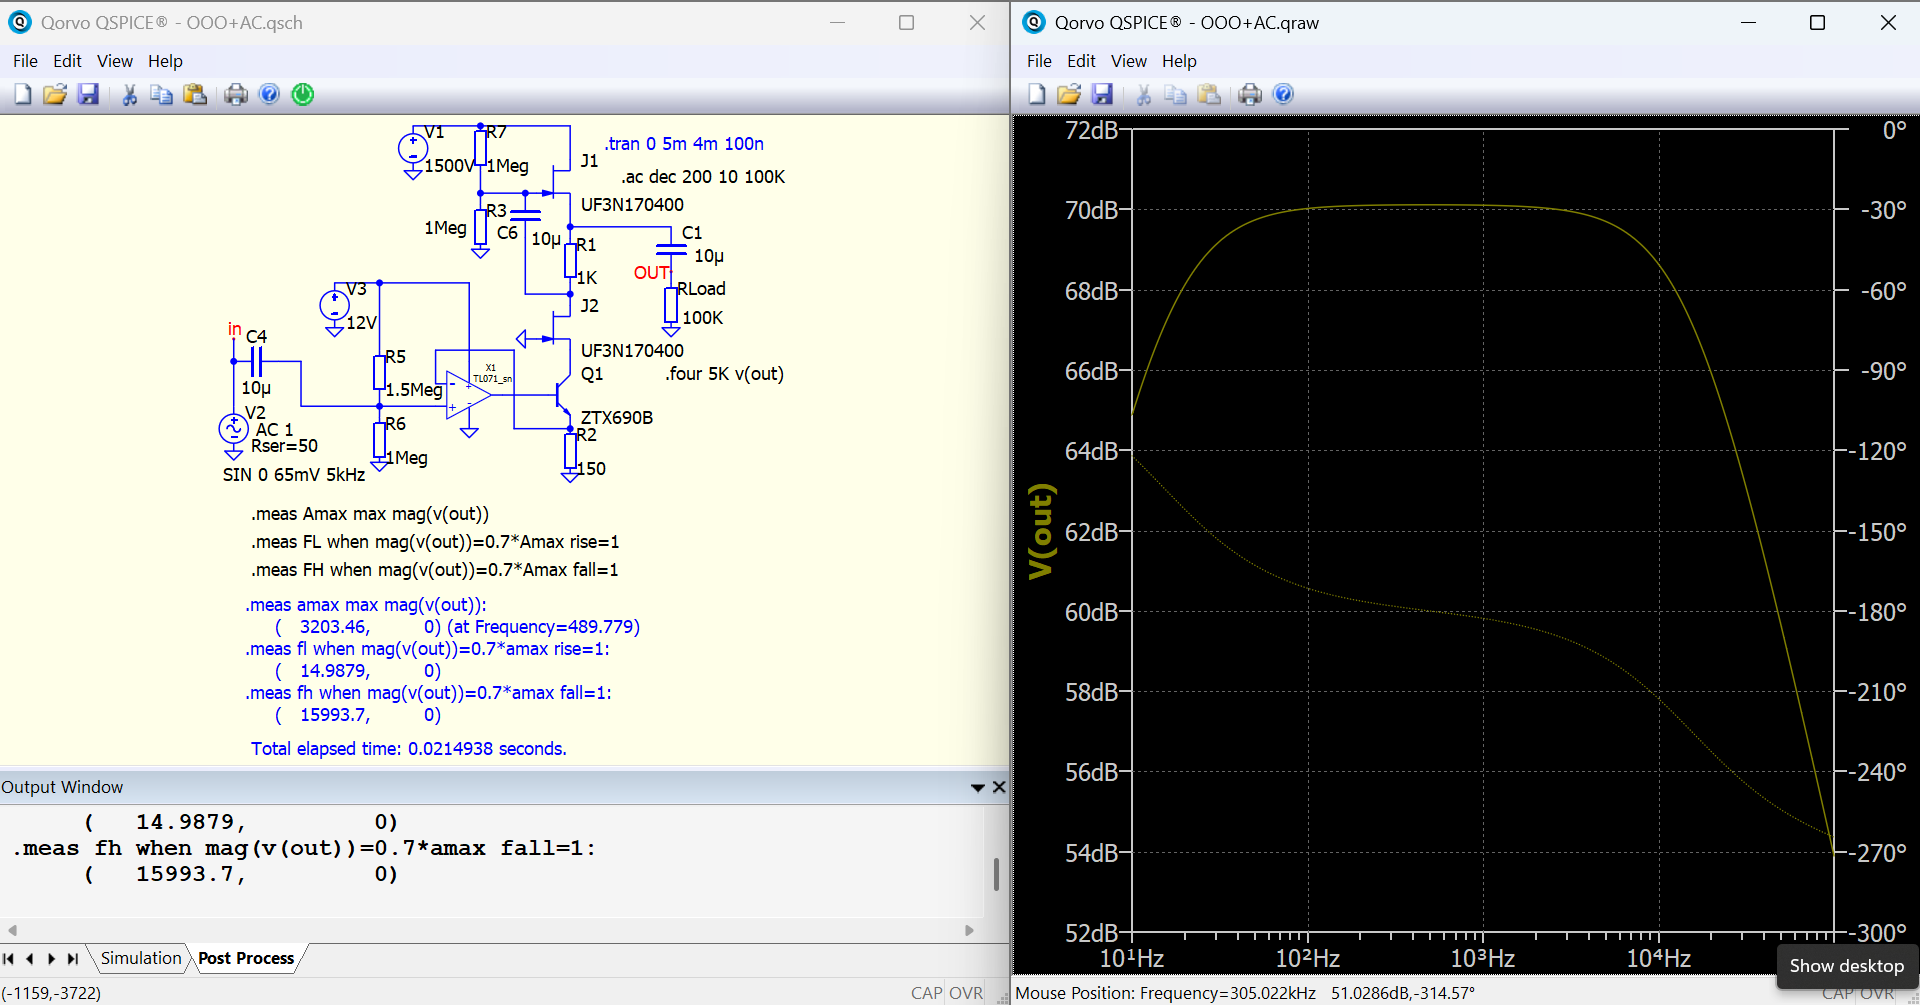Jump to last output tab arrow
Screen dimensions: 1920x1005
[x=72, y=959]
